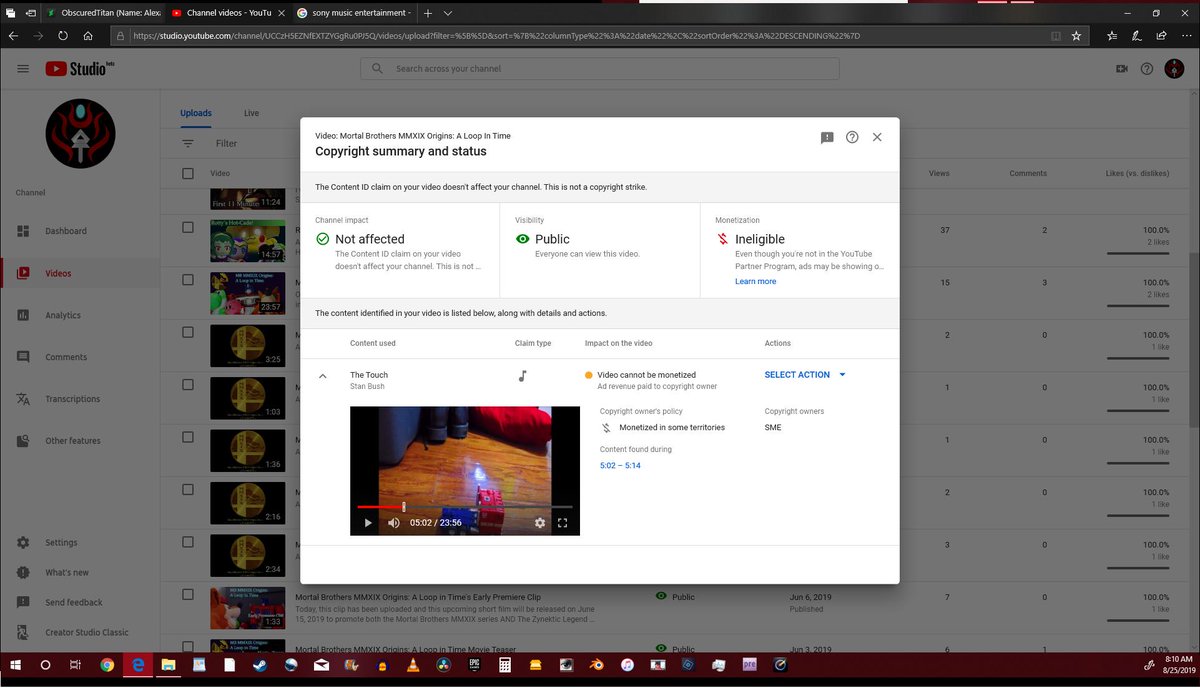Open the Studio help icon in header

tap(1146, 69)
